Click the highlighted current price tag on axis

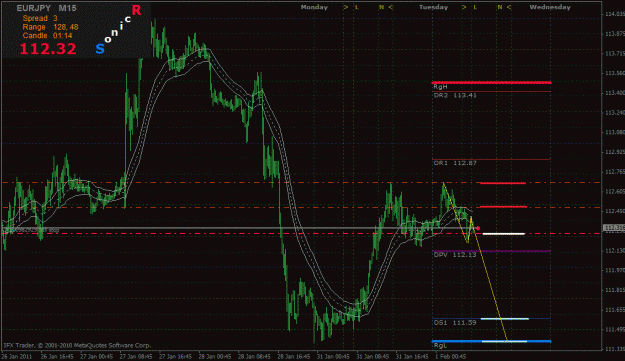tap(614, 228)
